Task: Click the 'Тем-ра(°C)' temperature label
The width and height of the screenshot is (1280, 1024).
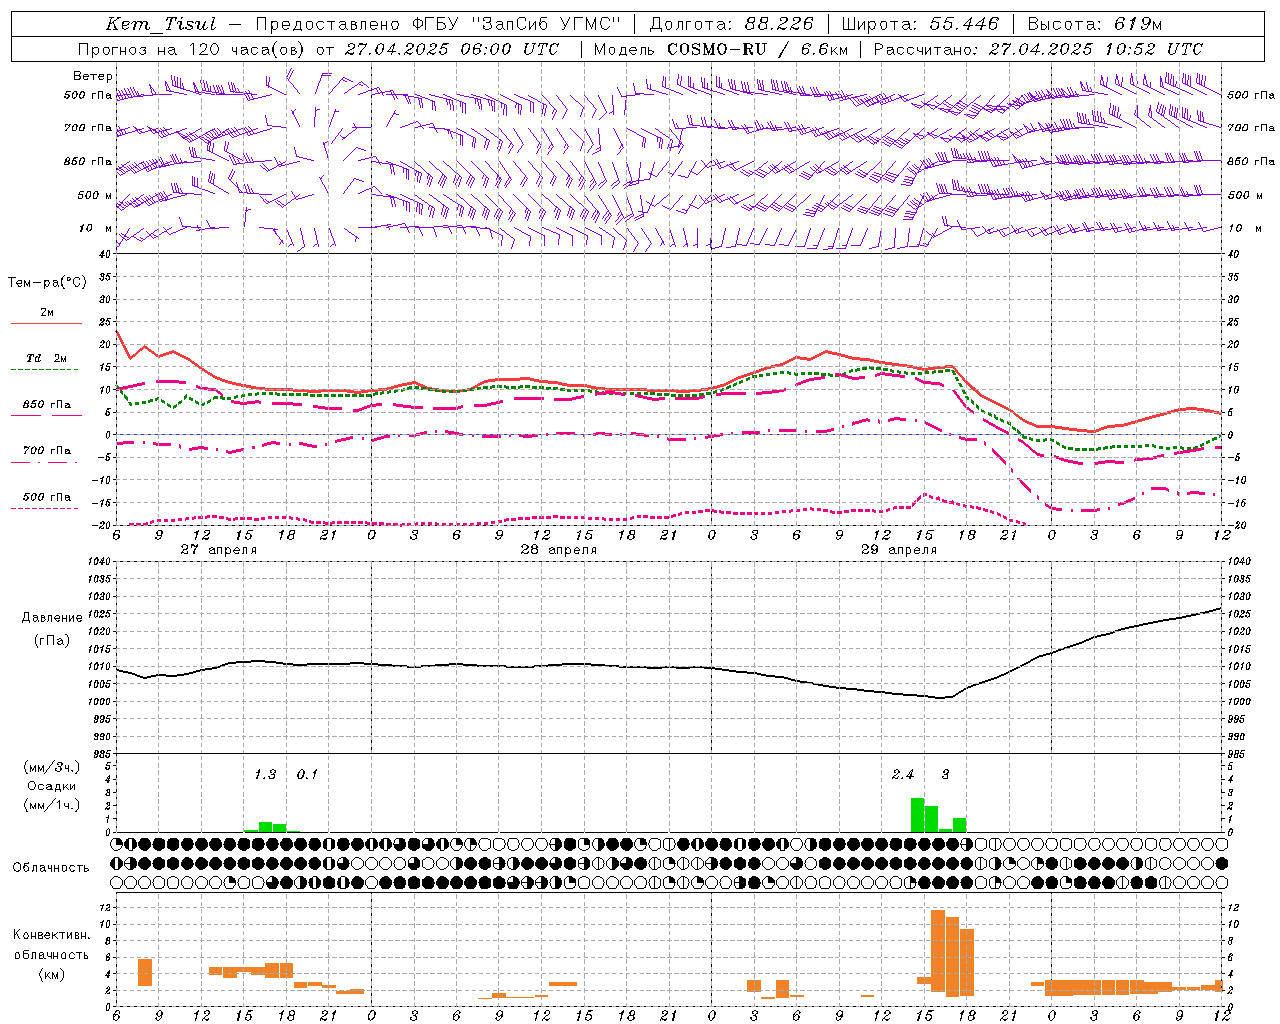Action: pos(47,283)
